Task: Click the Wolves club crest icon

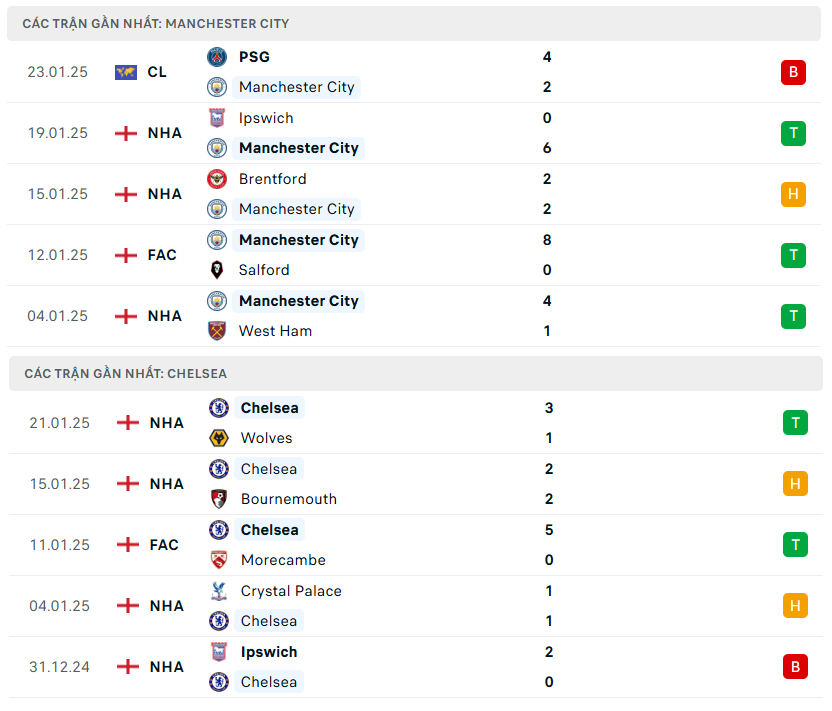Action: 219,438
